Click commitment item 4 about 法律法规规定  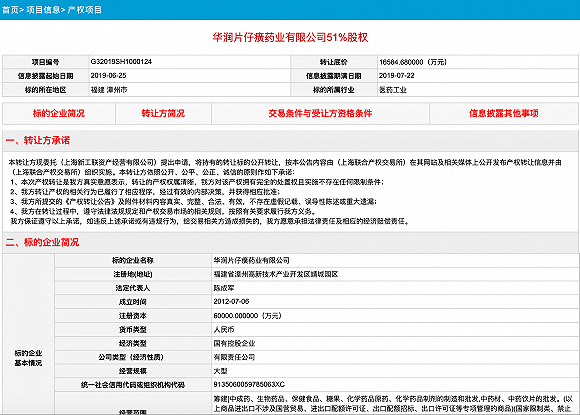pyautogui.click(x=163, y=212)
